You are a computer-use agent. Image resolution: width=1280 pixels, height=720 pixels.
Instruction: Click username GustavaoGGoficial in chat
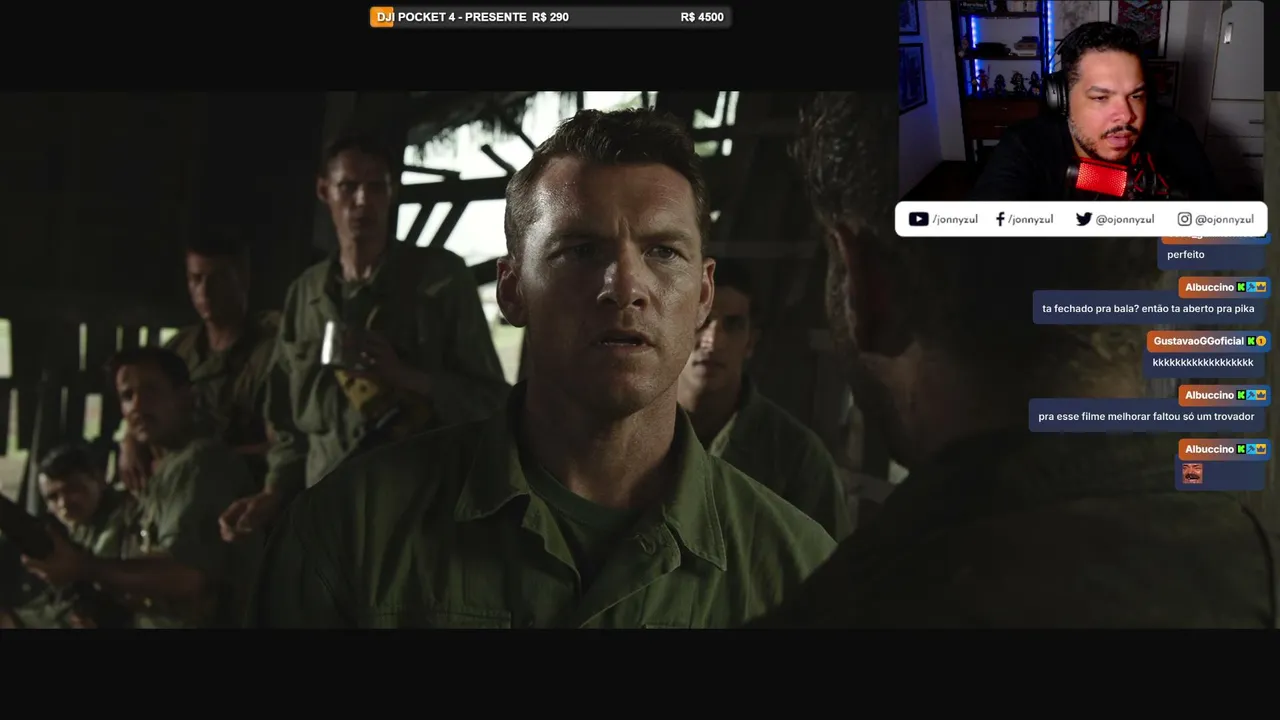pyautogui.click(x=1198, y=341)
